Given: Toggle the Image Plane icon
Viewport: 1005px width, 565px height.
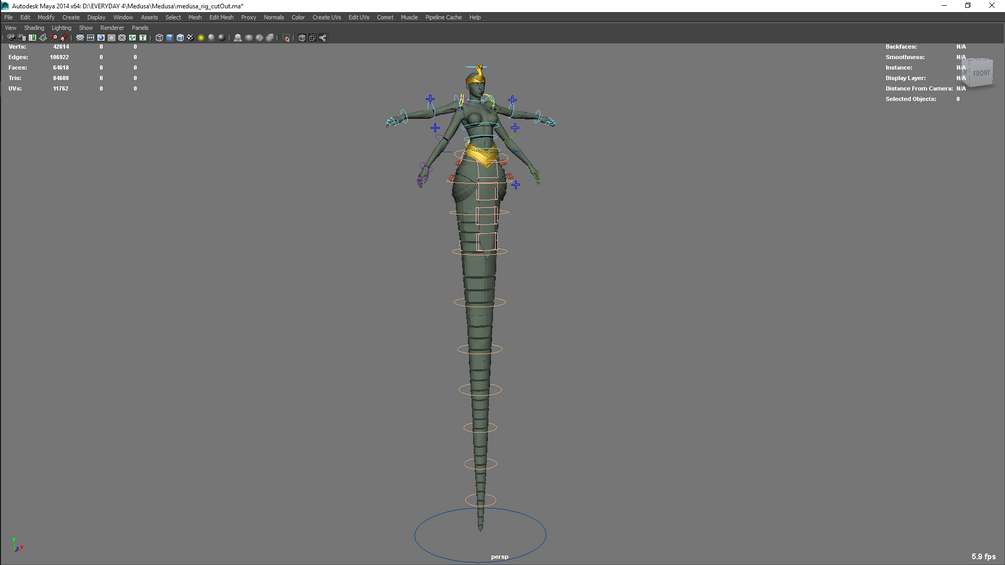Looking at the screenshot, I should click(42, 38).
